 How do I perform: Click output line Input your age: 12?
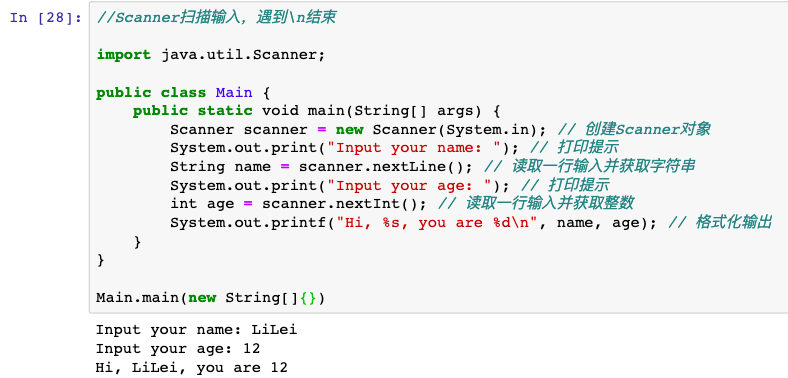click(178, 348)
